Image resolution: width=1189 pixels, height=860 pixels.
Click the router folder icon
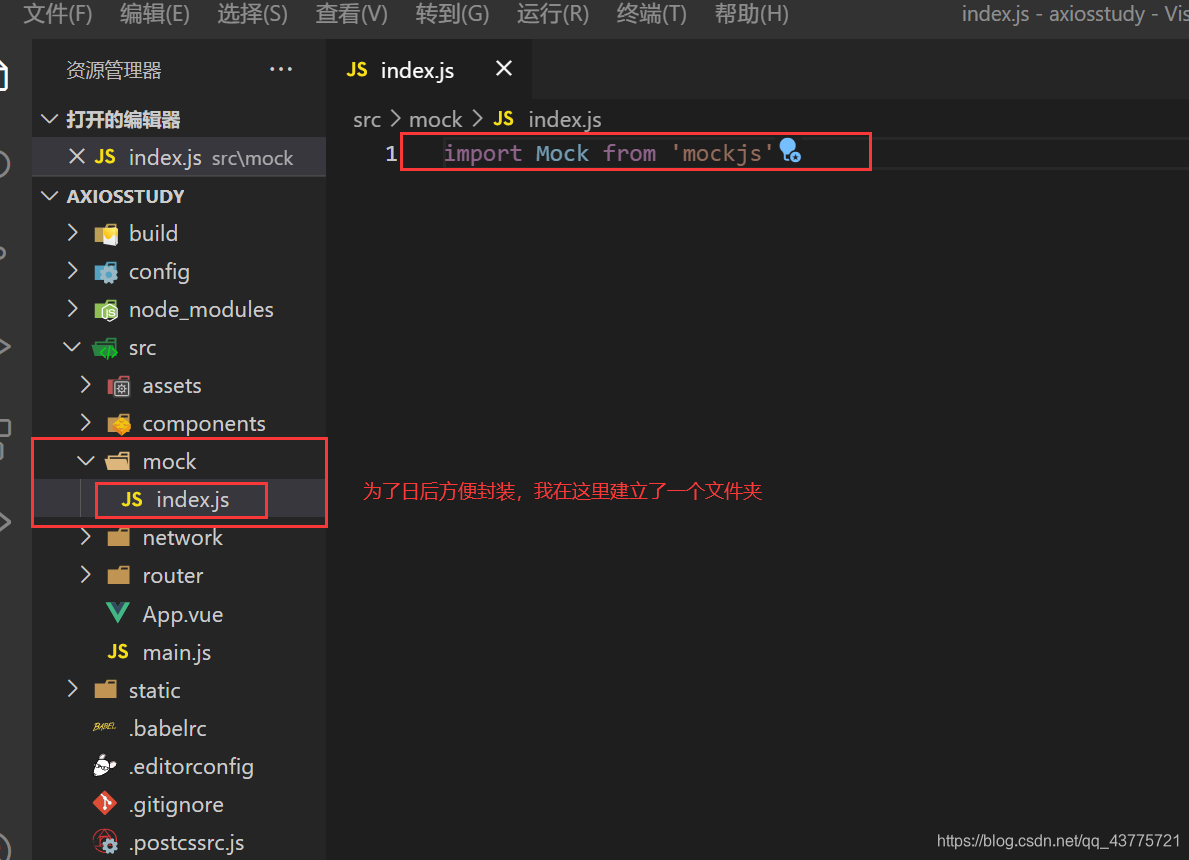click(x=118, y=575)
